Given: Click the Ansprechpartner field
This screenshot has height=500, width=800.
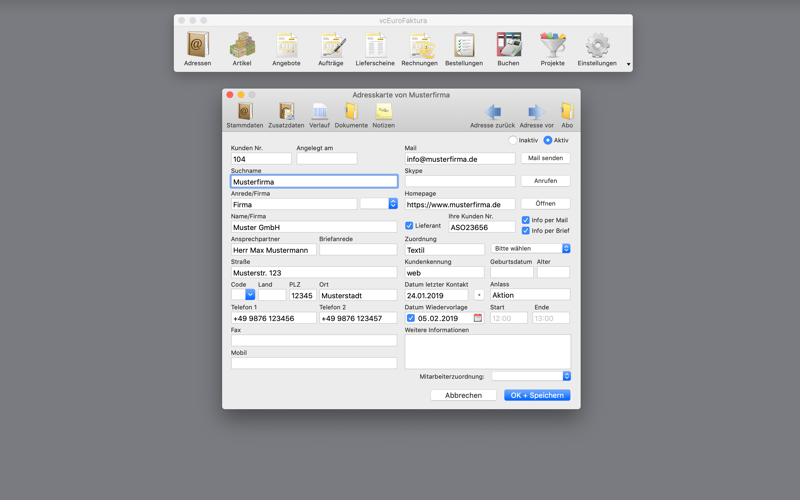Looking at the screenshot, I should point(274,250).
